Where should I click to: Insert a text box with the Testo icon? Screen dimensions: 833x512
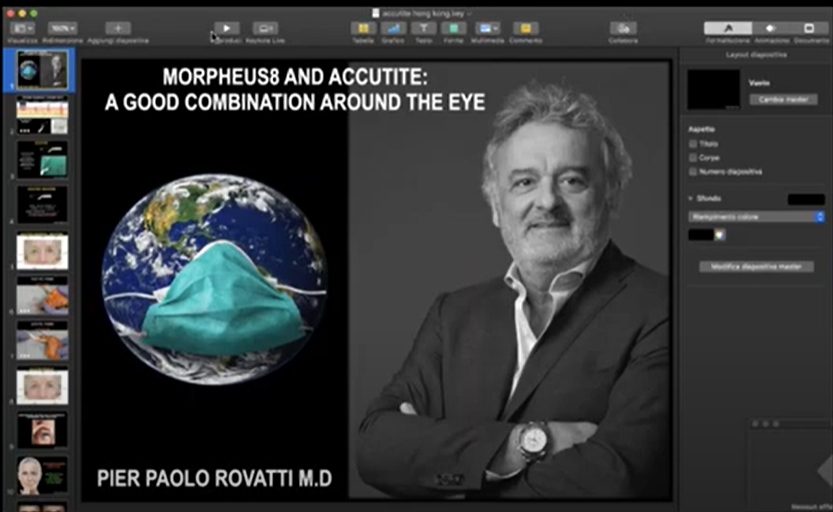click(423, 28)
